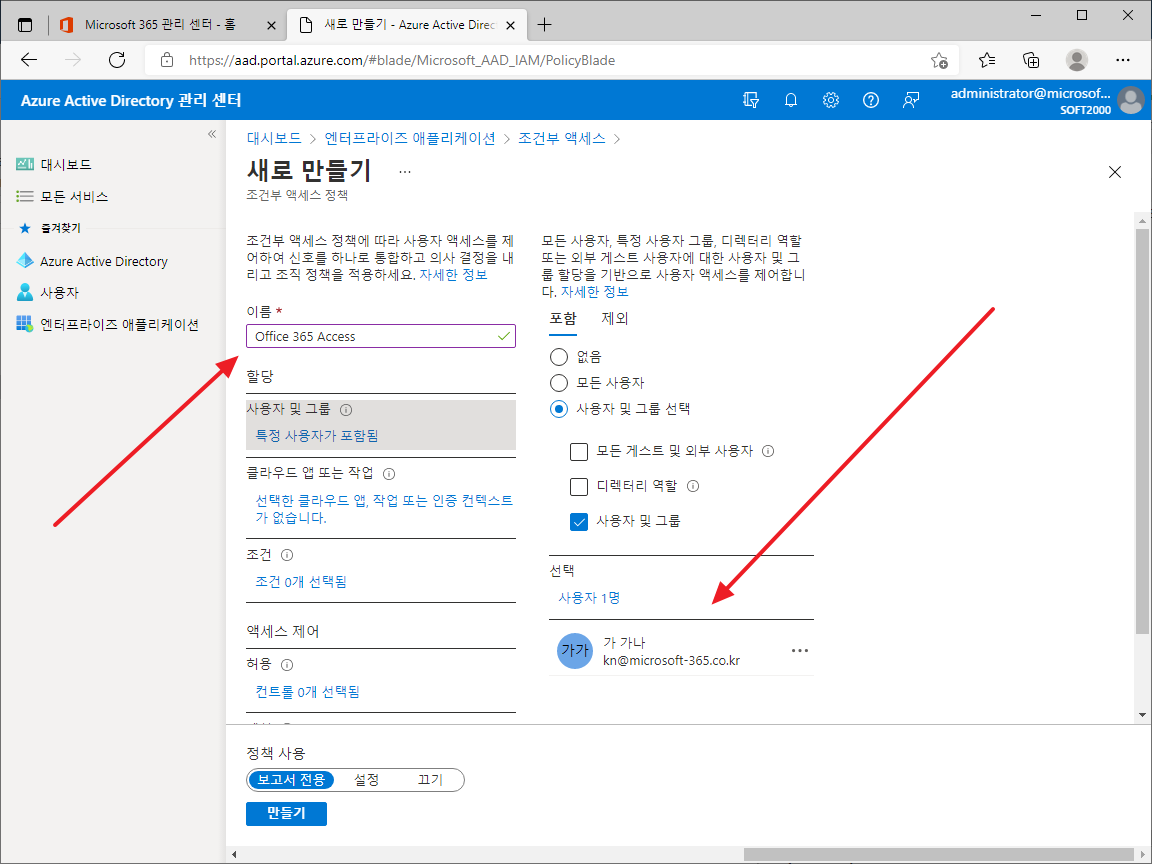Screen dimensions: 1152x864
Task: Open browser settings and more menu
Action: [x=1123, y=60]
